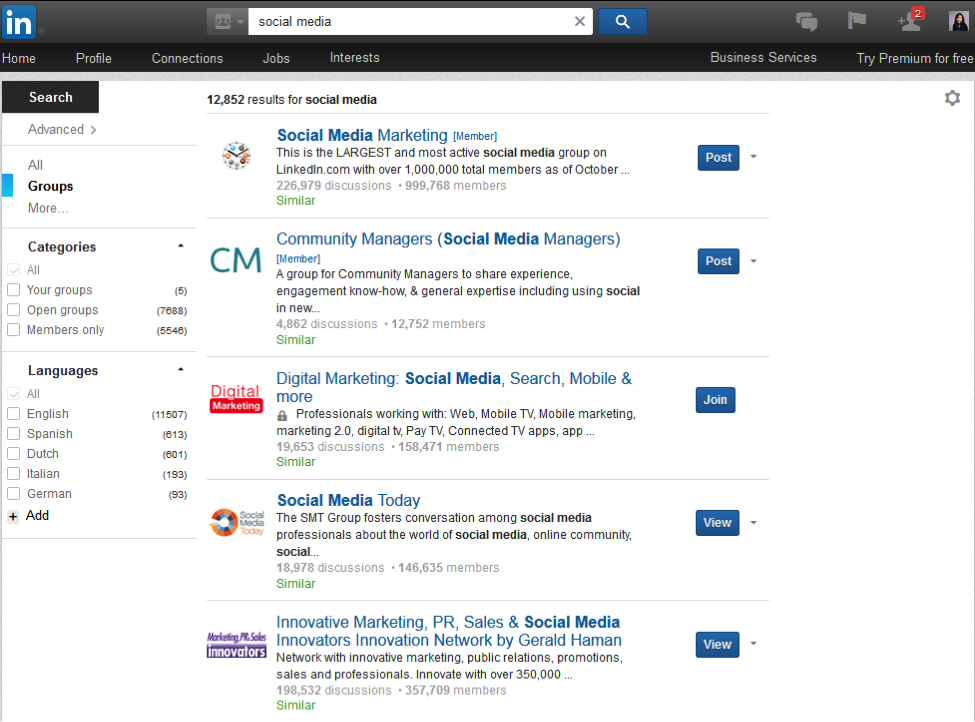
Task: Click the profile photo avatar
Action: pyautogui.click(x=958, y=21)
